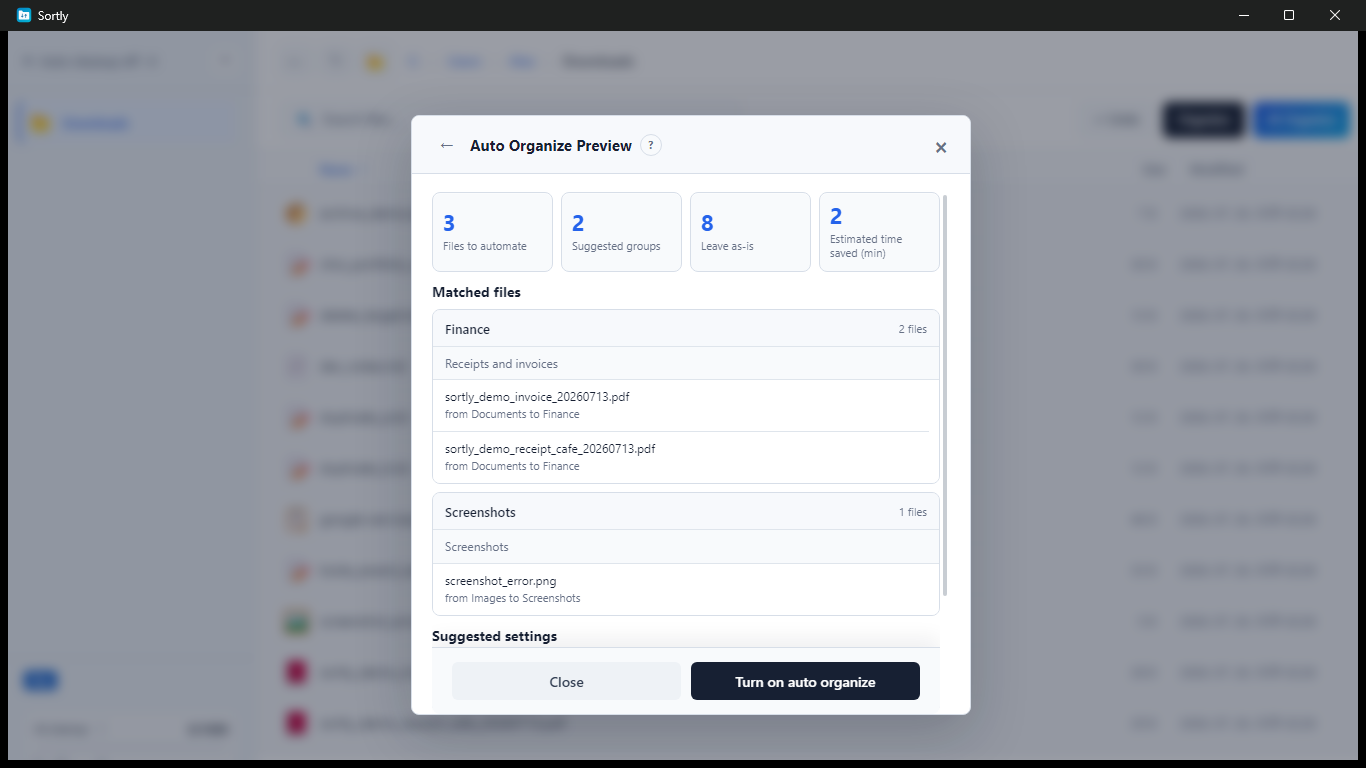Click the Suggested settings heading

494,636
